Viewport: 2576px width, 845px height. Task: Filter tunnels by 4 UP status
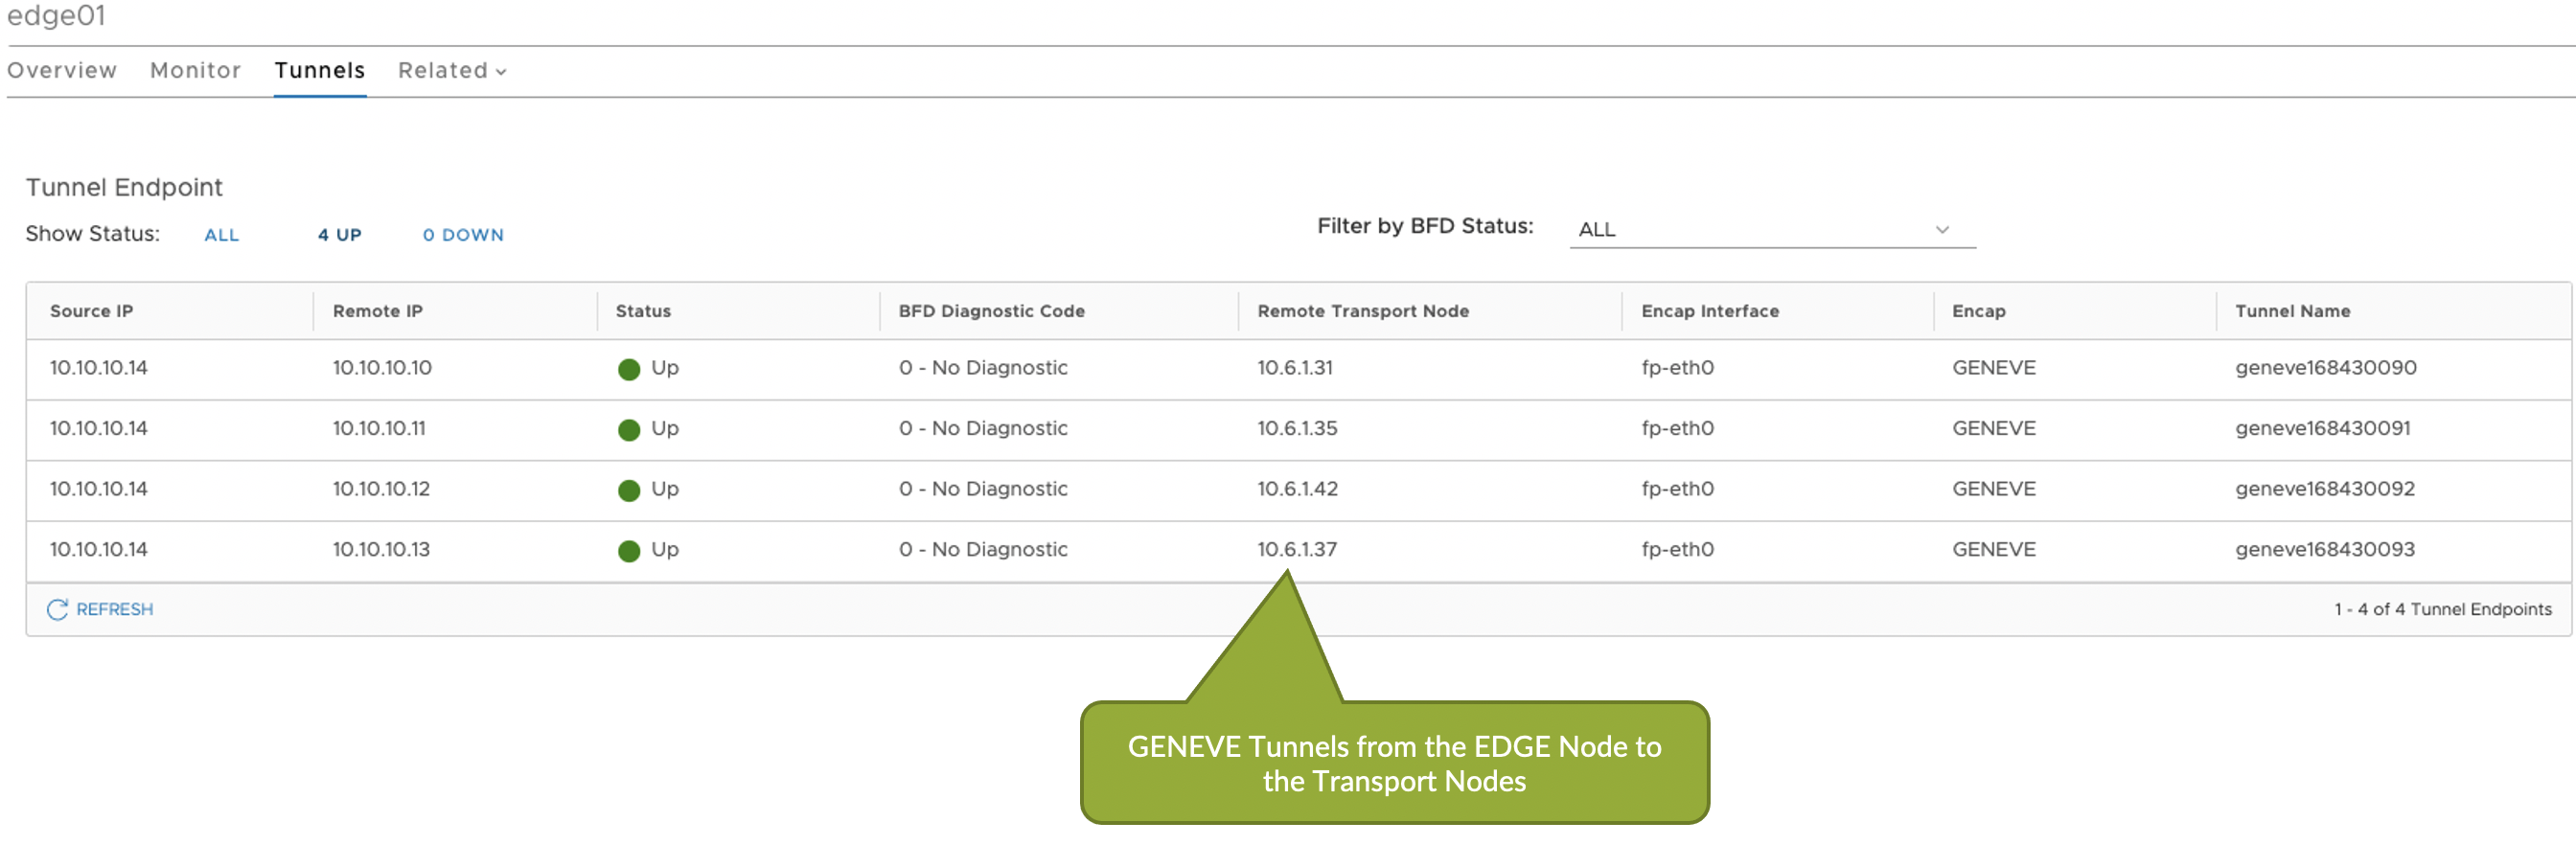(339, 235)
